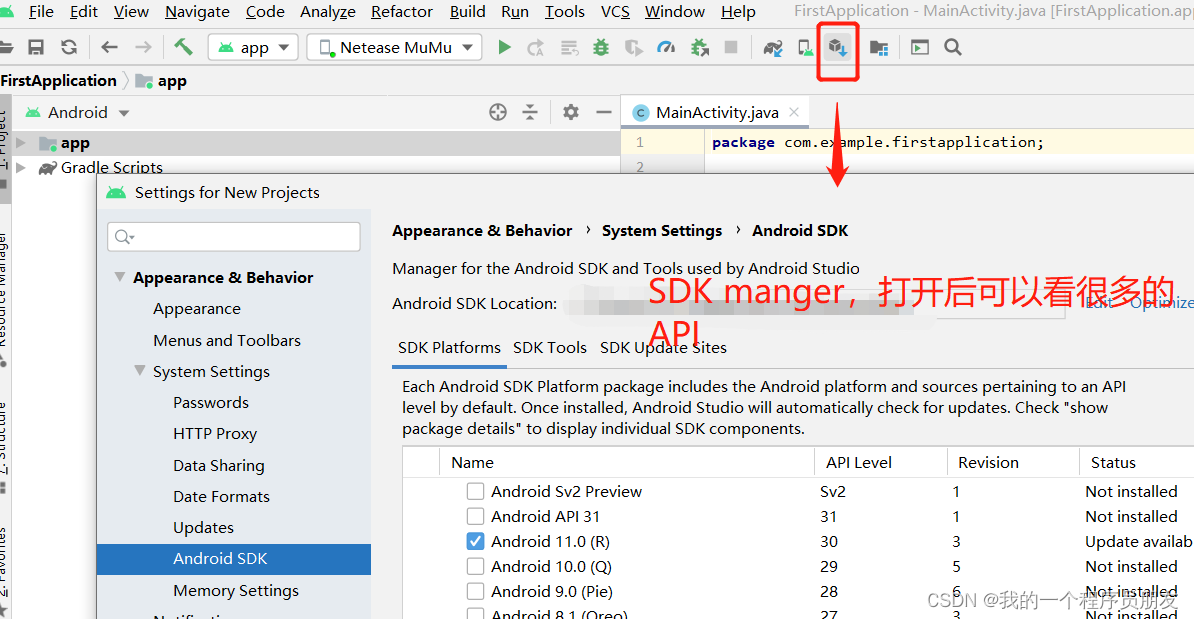
Task: Collapse the Appearance & Behavior settings group
Action: pos(120,277)
